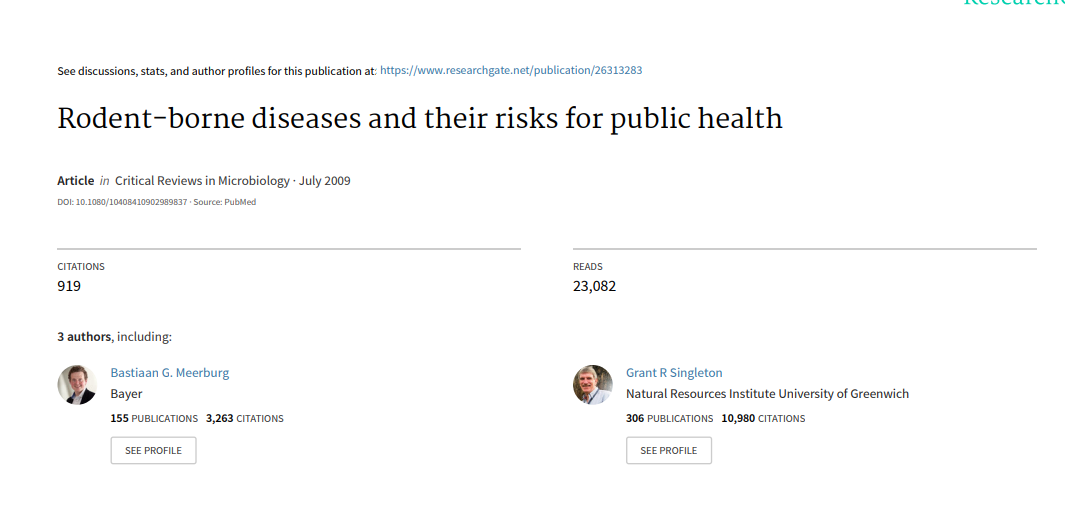The image size is (1065, 529).
Task: Click Singleton's 10,980 citations stat
Action: [x=763, y=418]
